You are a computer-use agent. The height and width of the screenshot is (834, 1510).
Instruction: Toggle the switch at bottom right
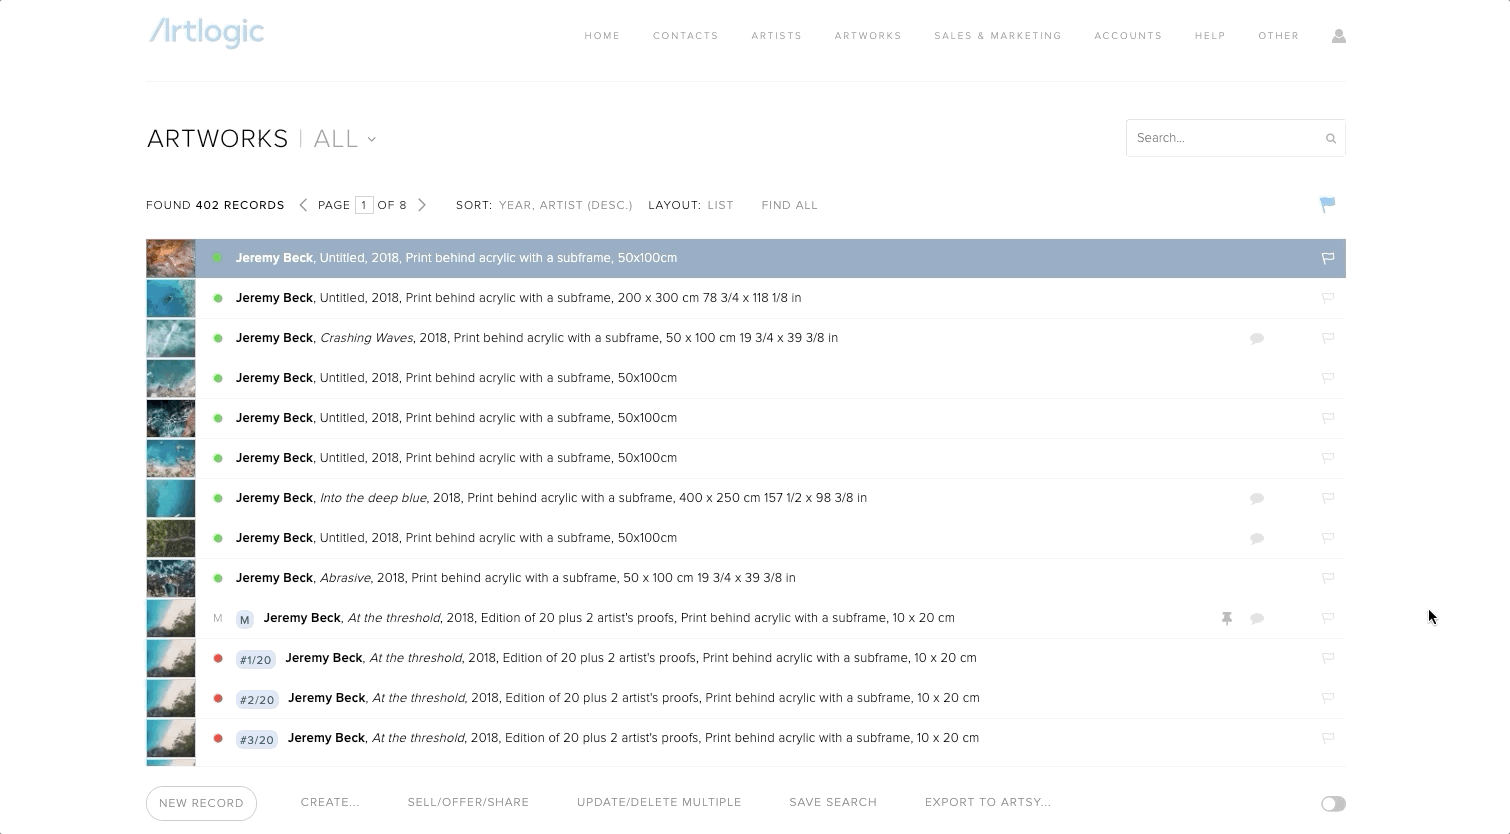(1333, 804)
